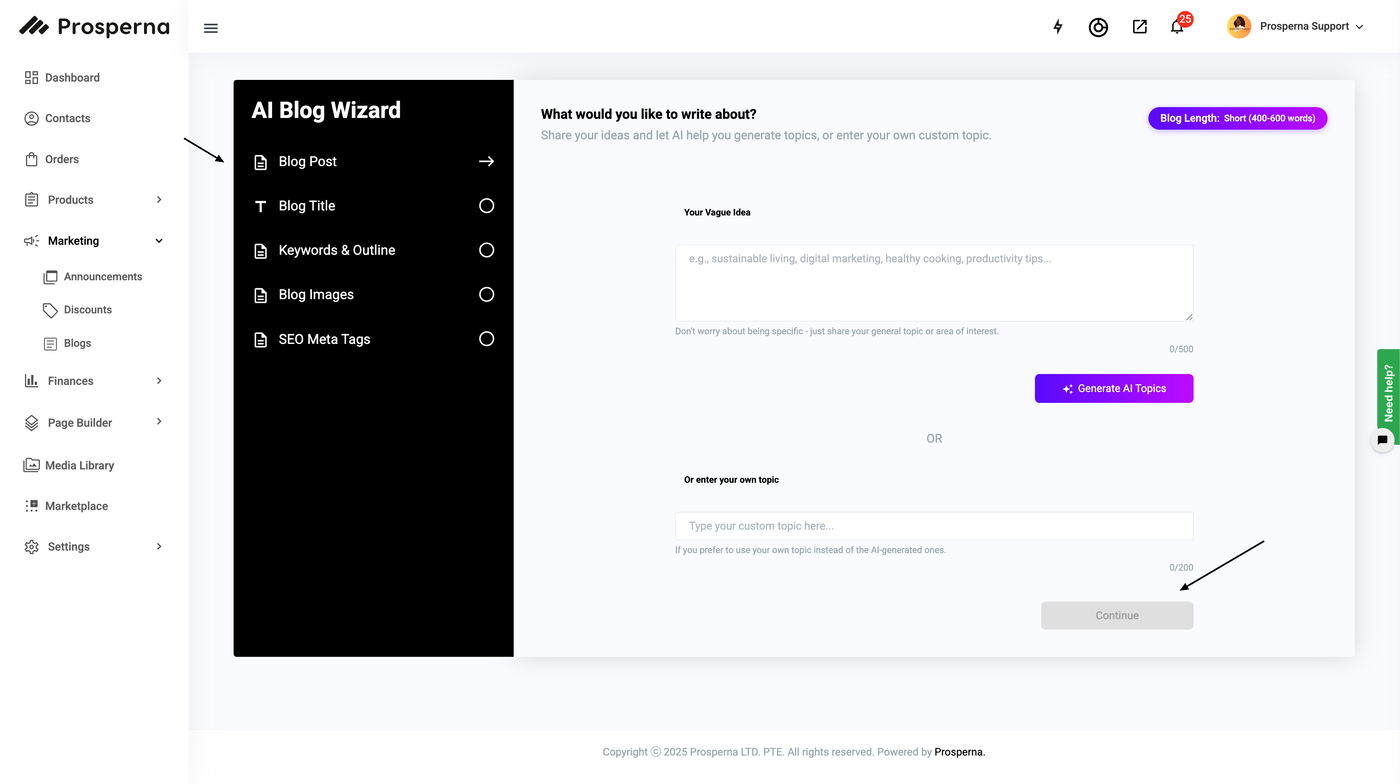The width and height of the screenshot is (1400, 784).
Task: Click the hamburger menu icon
Action: pos(211,28)
